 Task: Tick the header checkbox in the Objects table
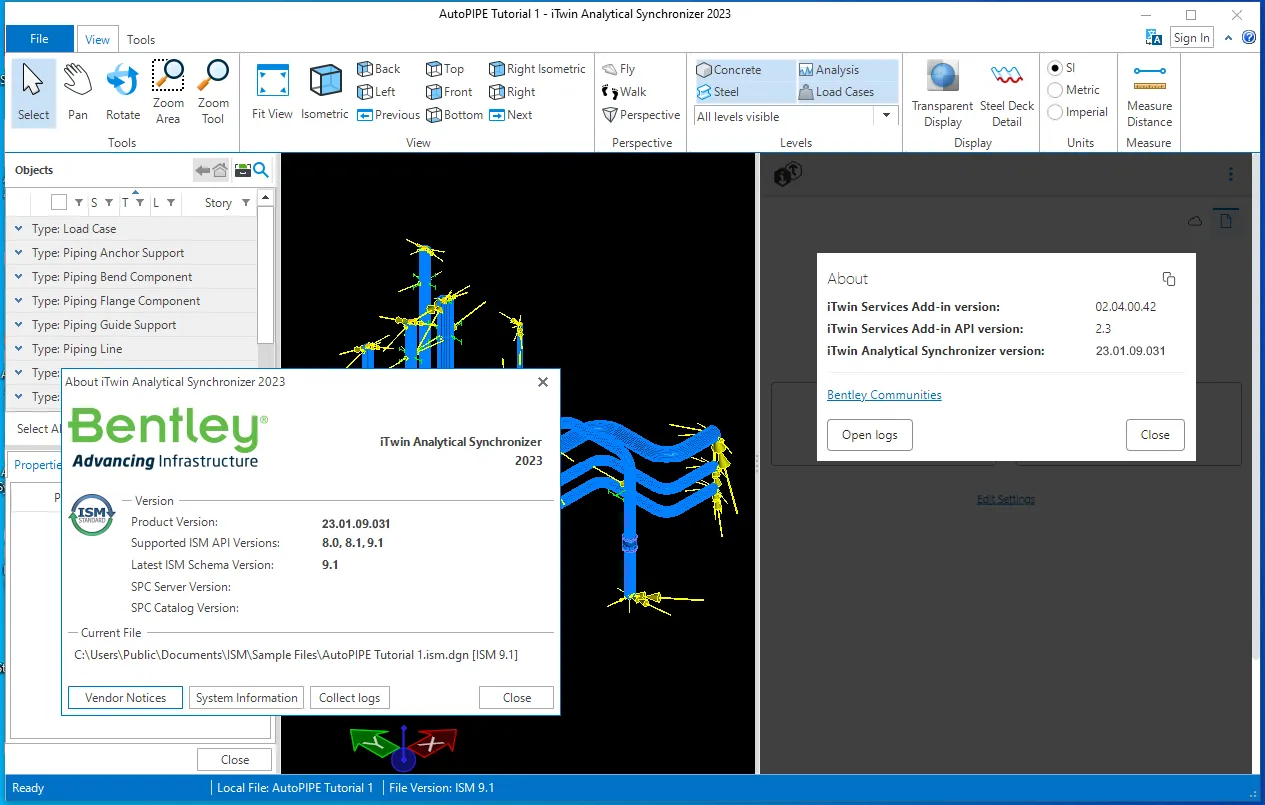click(x=59, y=202)
